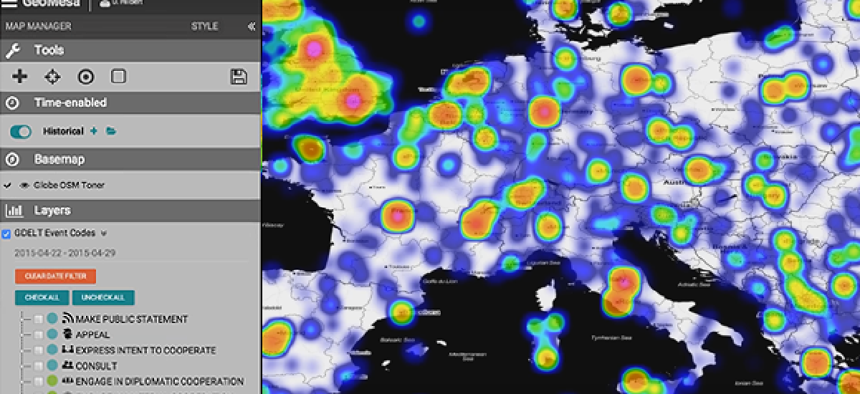860x394 pixels.
Task: Select the plus add tool
Action: 20,76
